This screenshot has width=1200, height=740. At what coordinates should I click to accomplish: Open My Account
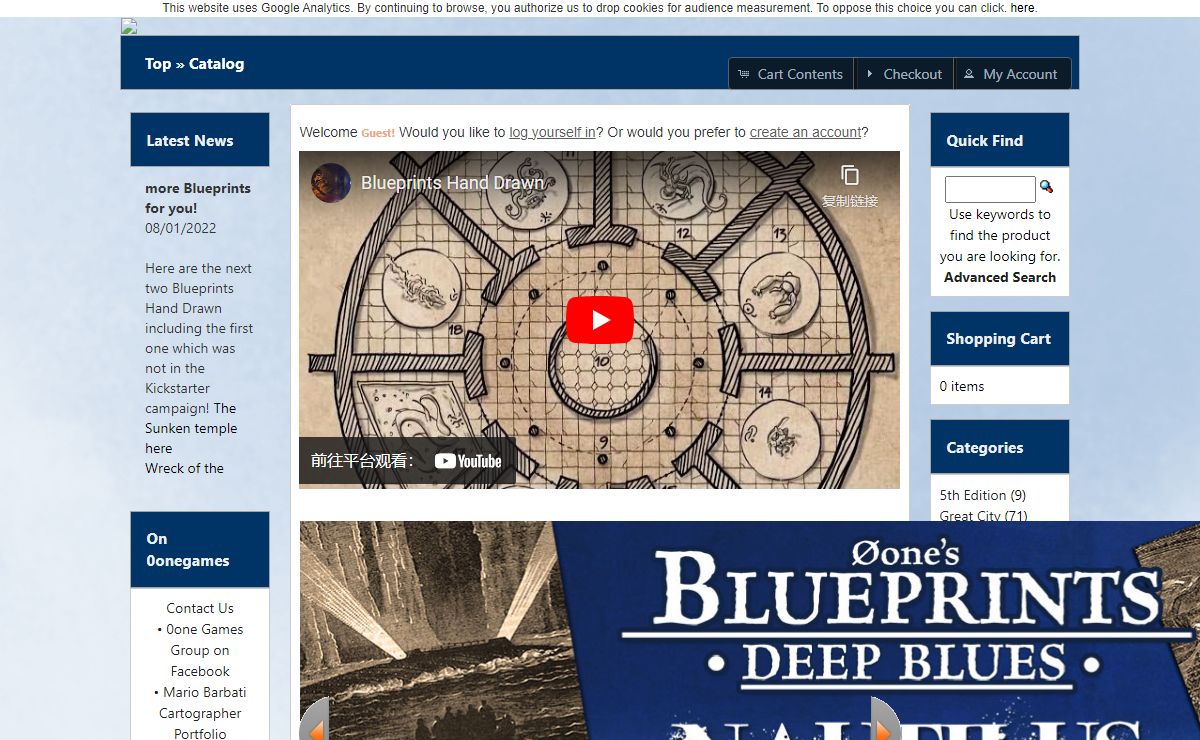tap(1012, 74)
